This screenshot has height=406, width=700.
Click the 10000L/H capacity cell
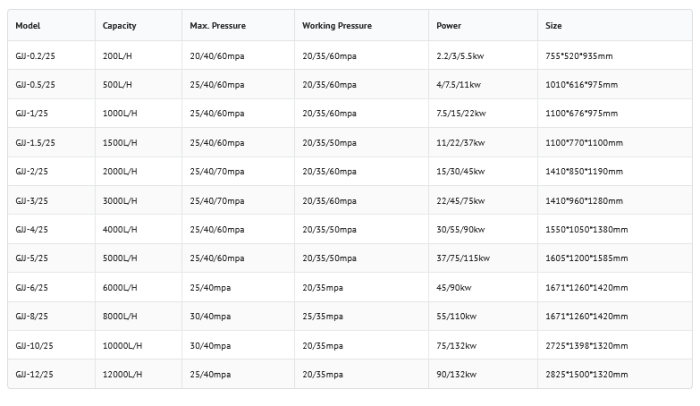tap(124, 345)
